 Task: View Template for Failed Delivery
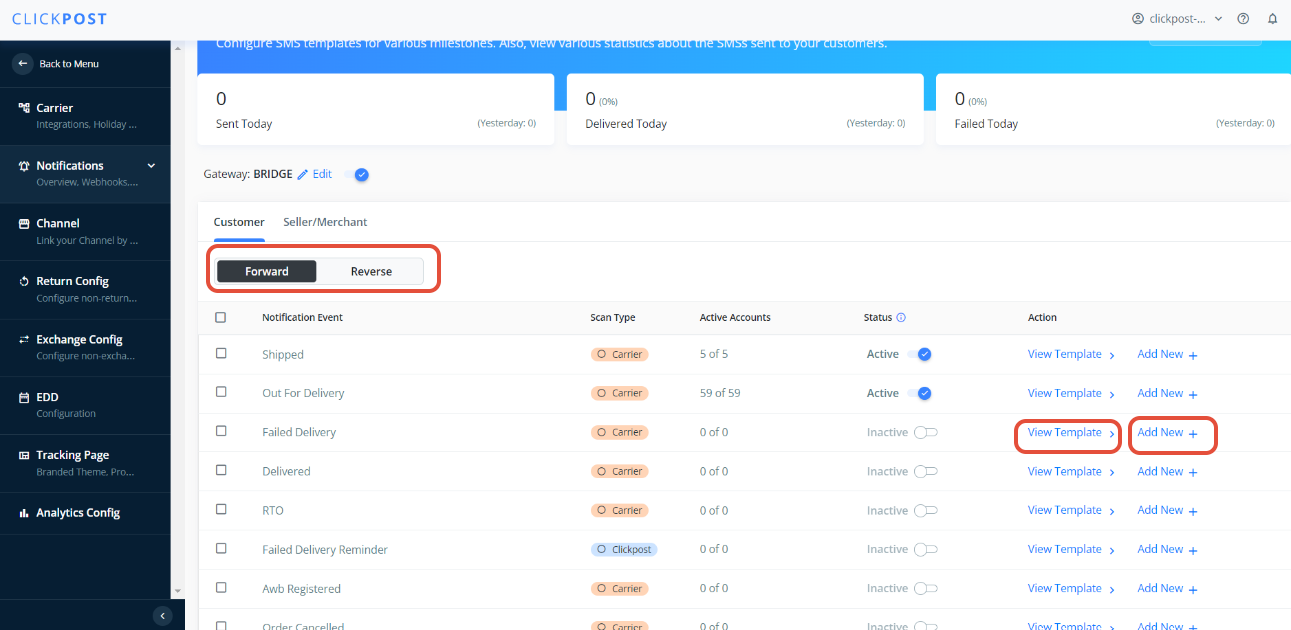pos(1071,432)
